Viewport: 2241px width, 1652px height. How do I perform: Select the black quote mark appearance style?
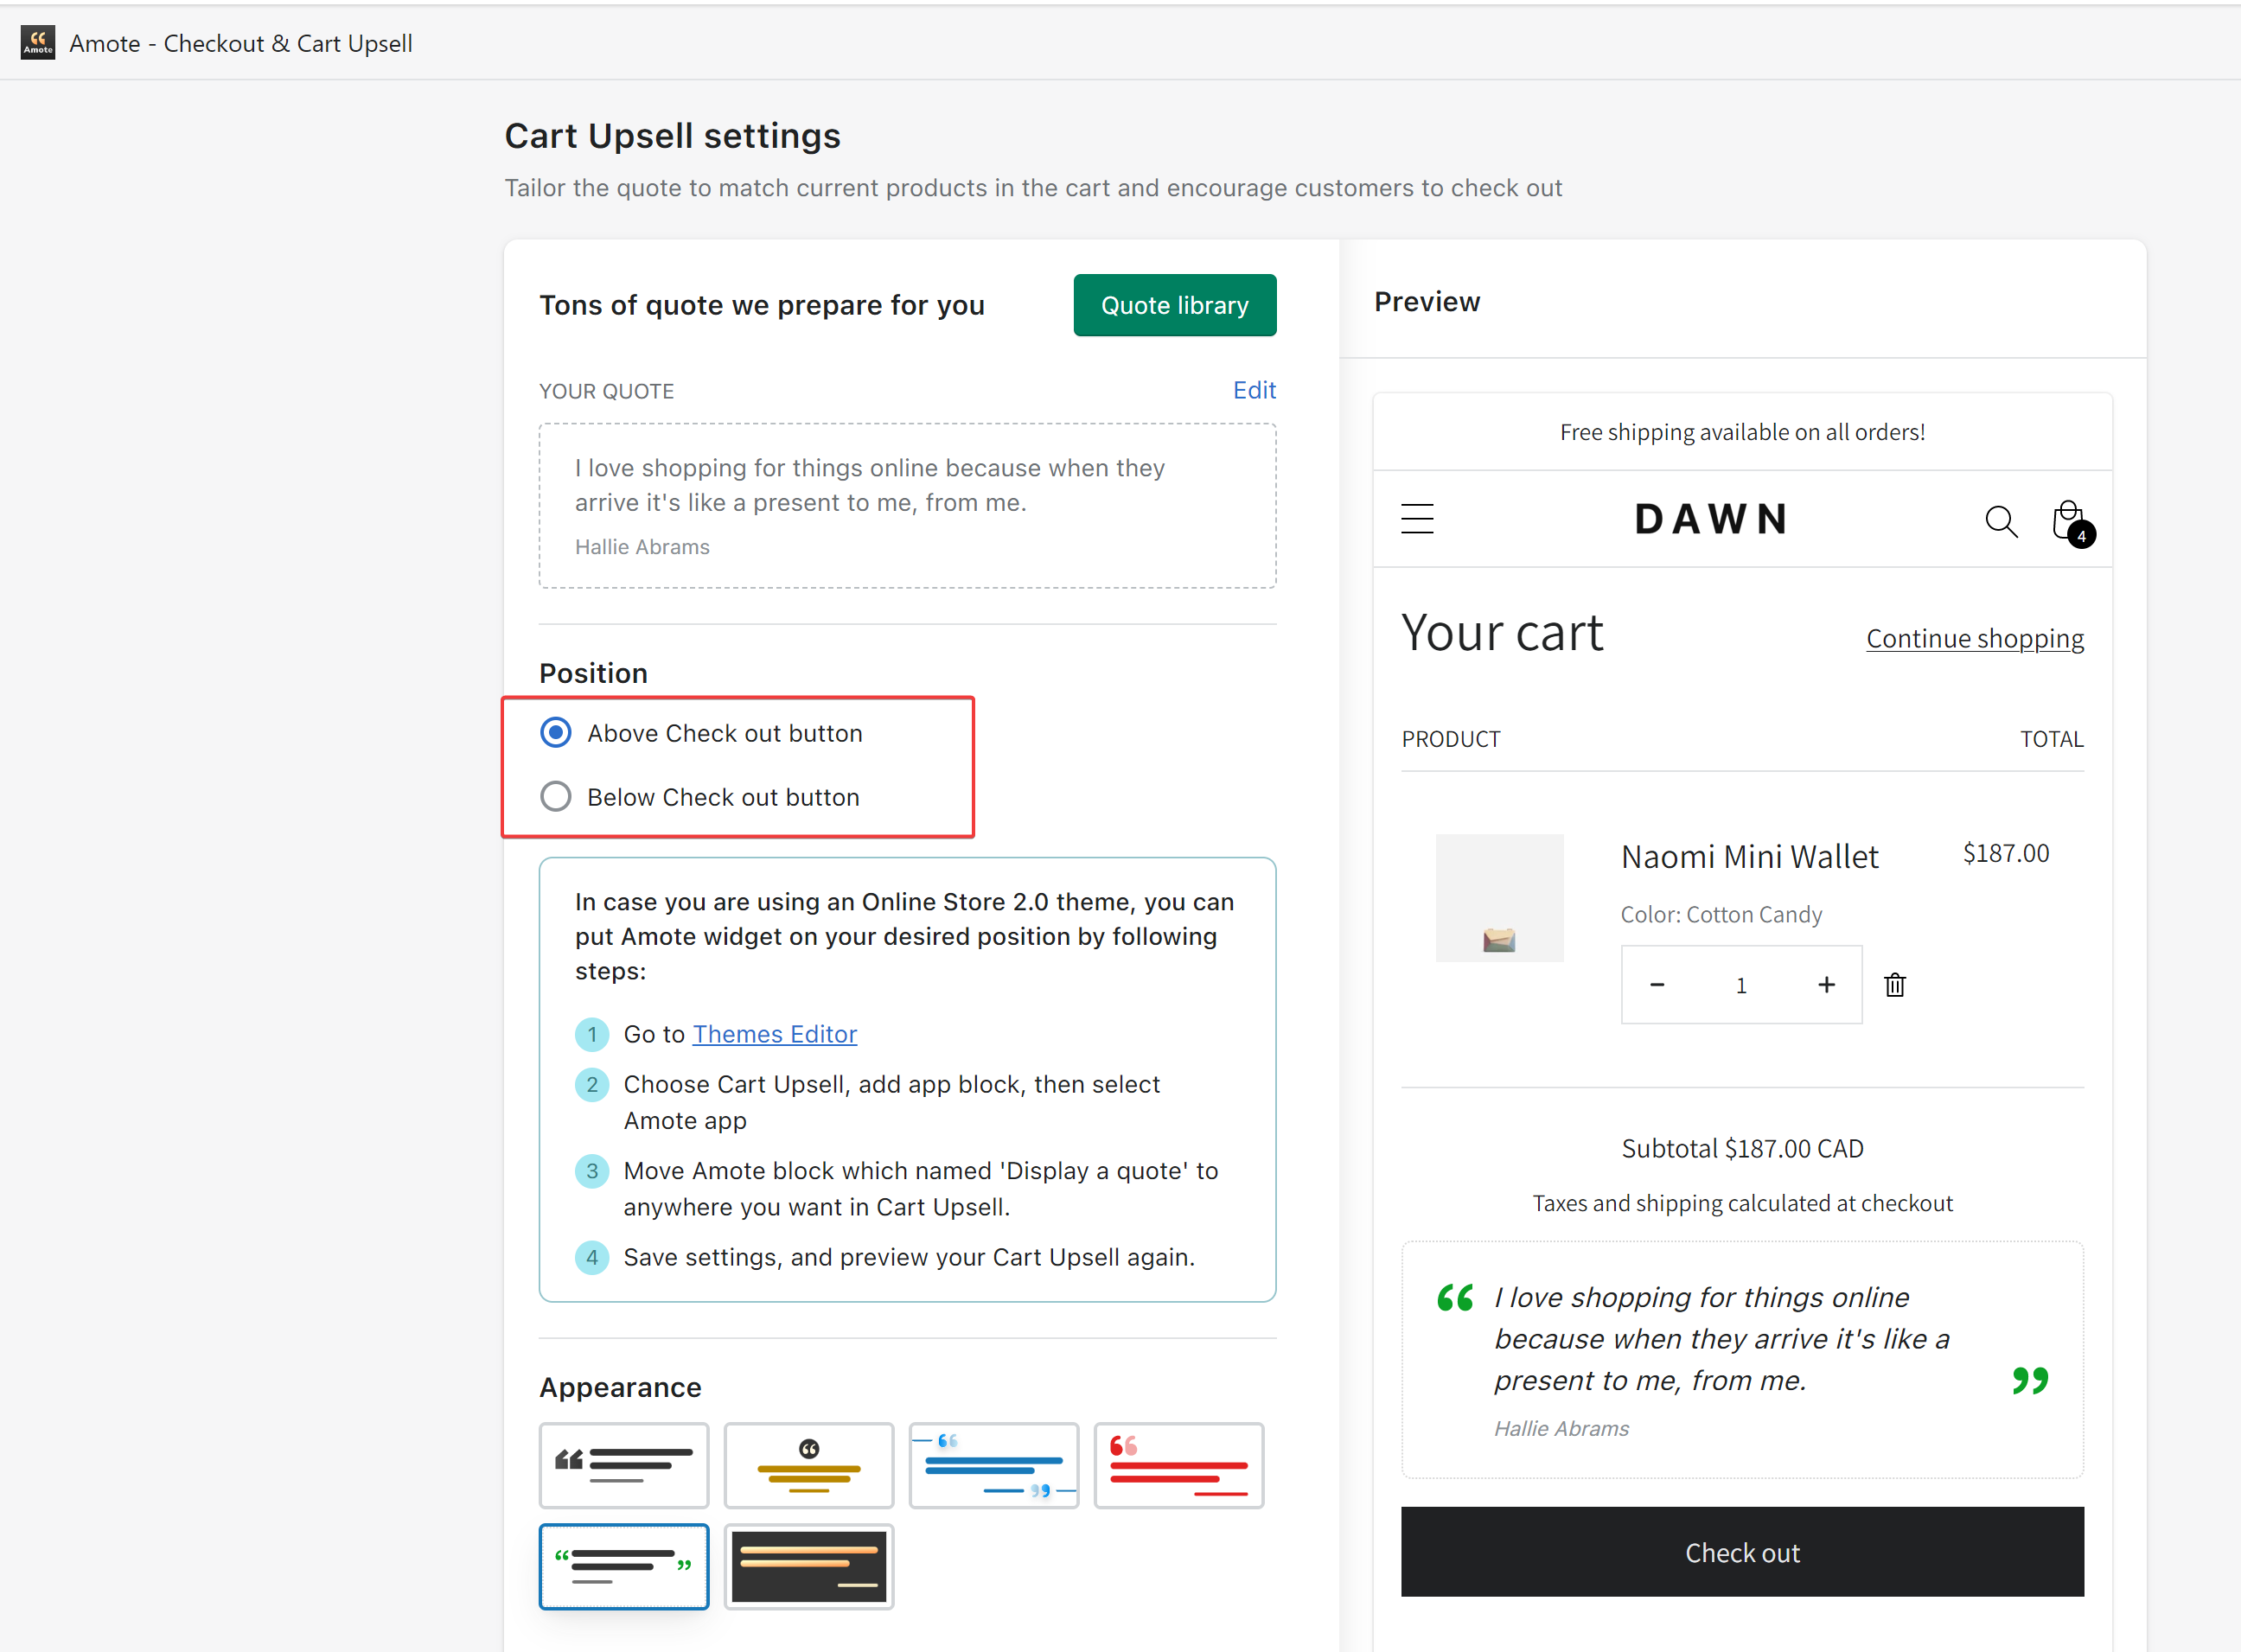tap(623, 1465)
